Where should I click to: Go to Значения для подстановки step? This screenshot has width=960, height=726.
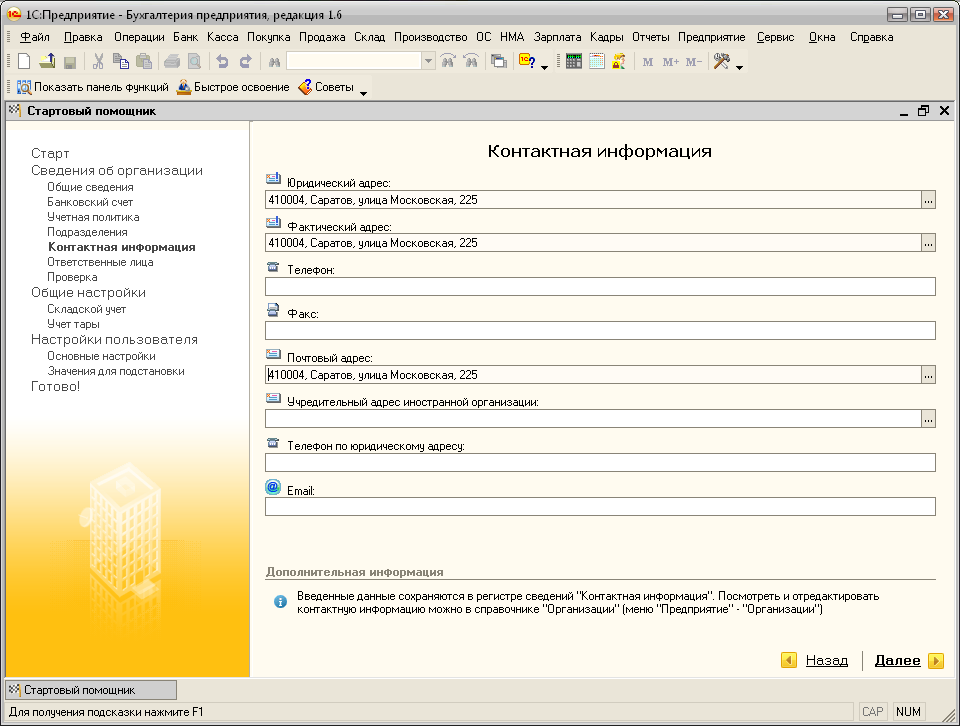coord(116,371)
